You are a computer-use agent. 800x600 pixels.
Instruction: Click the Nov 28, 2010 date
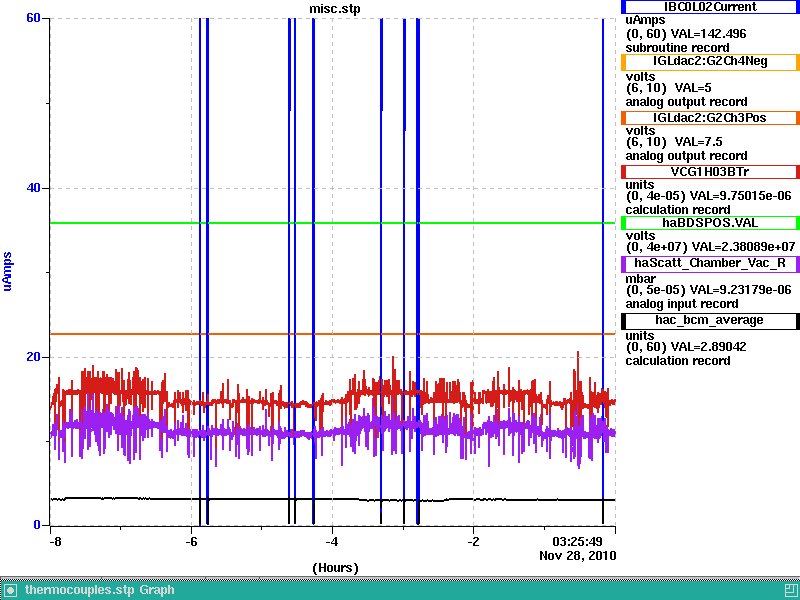578,556
